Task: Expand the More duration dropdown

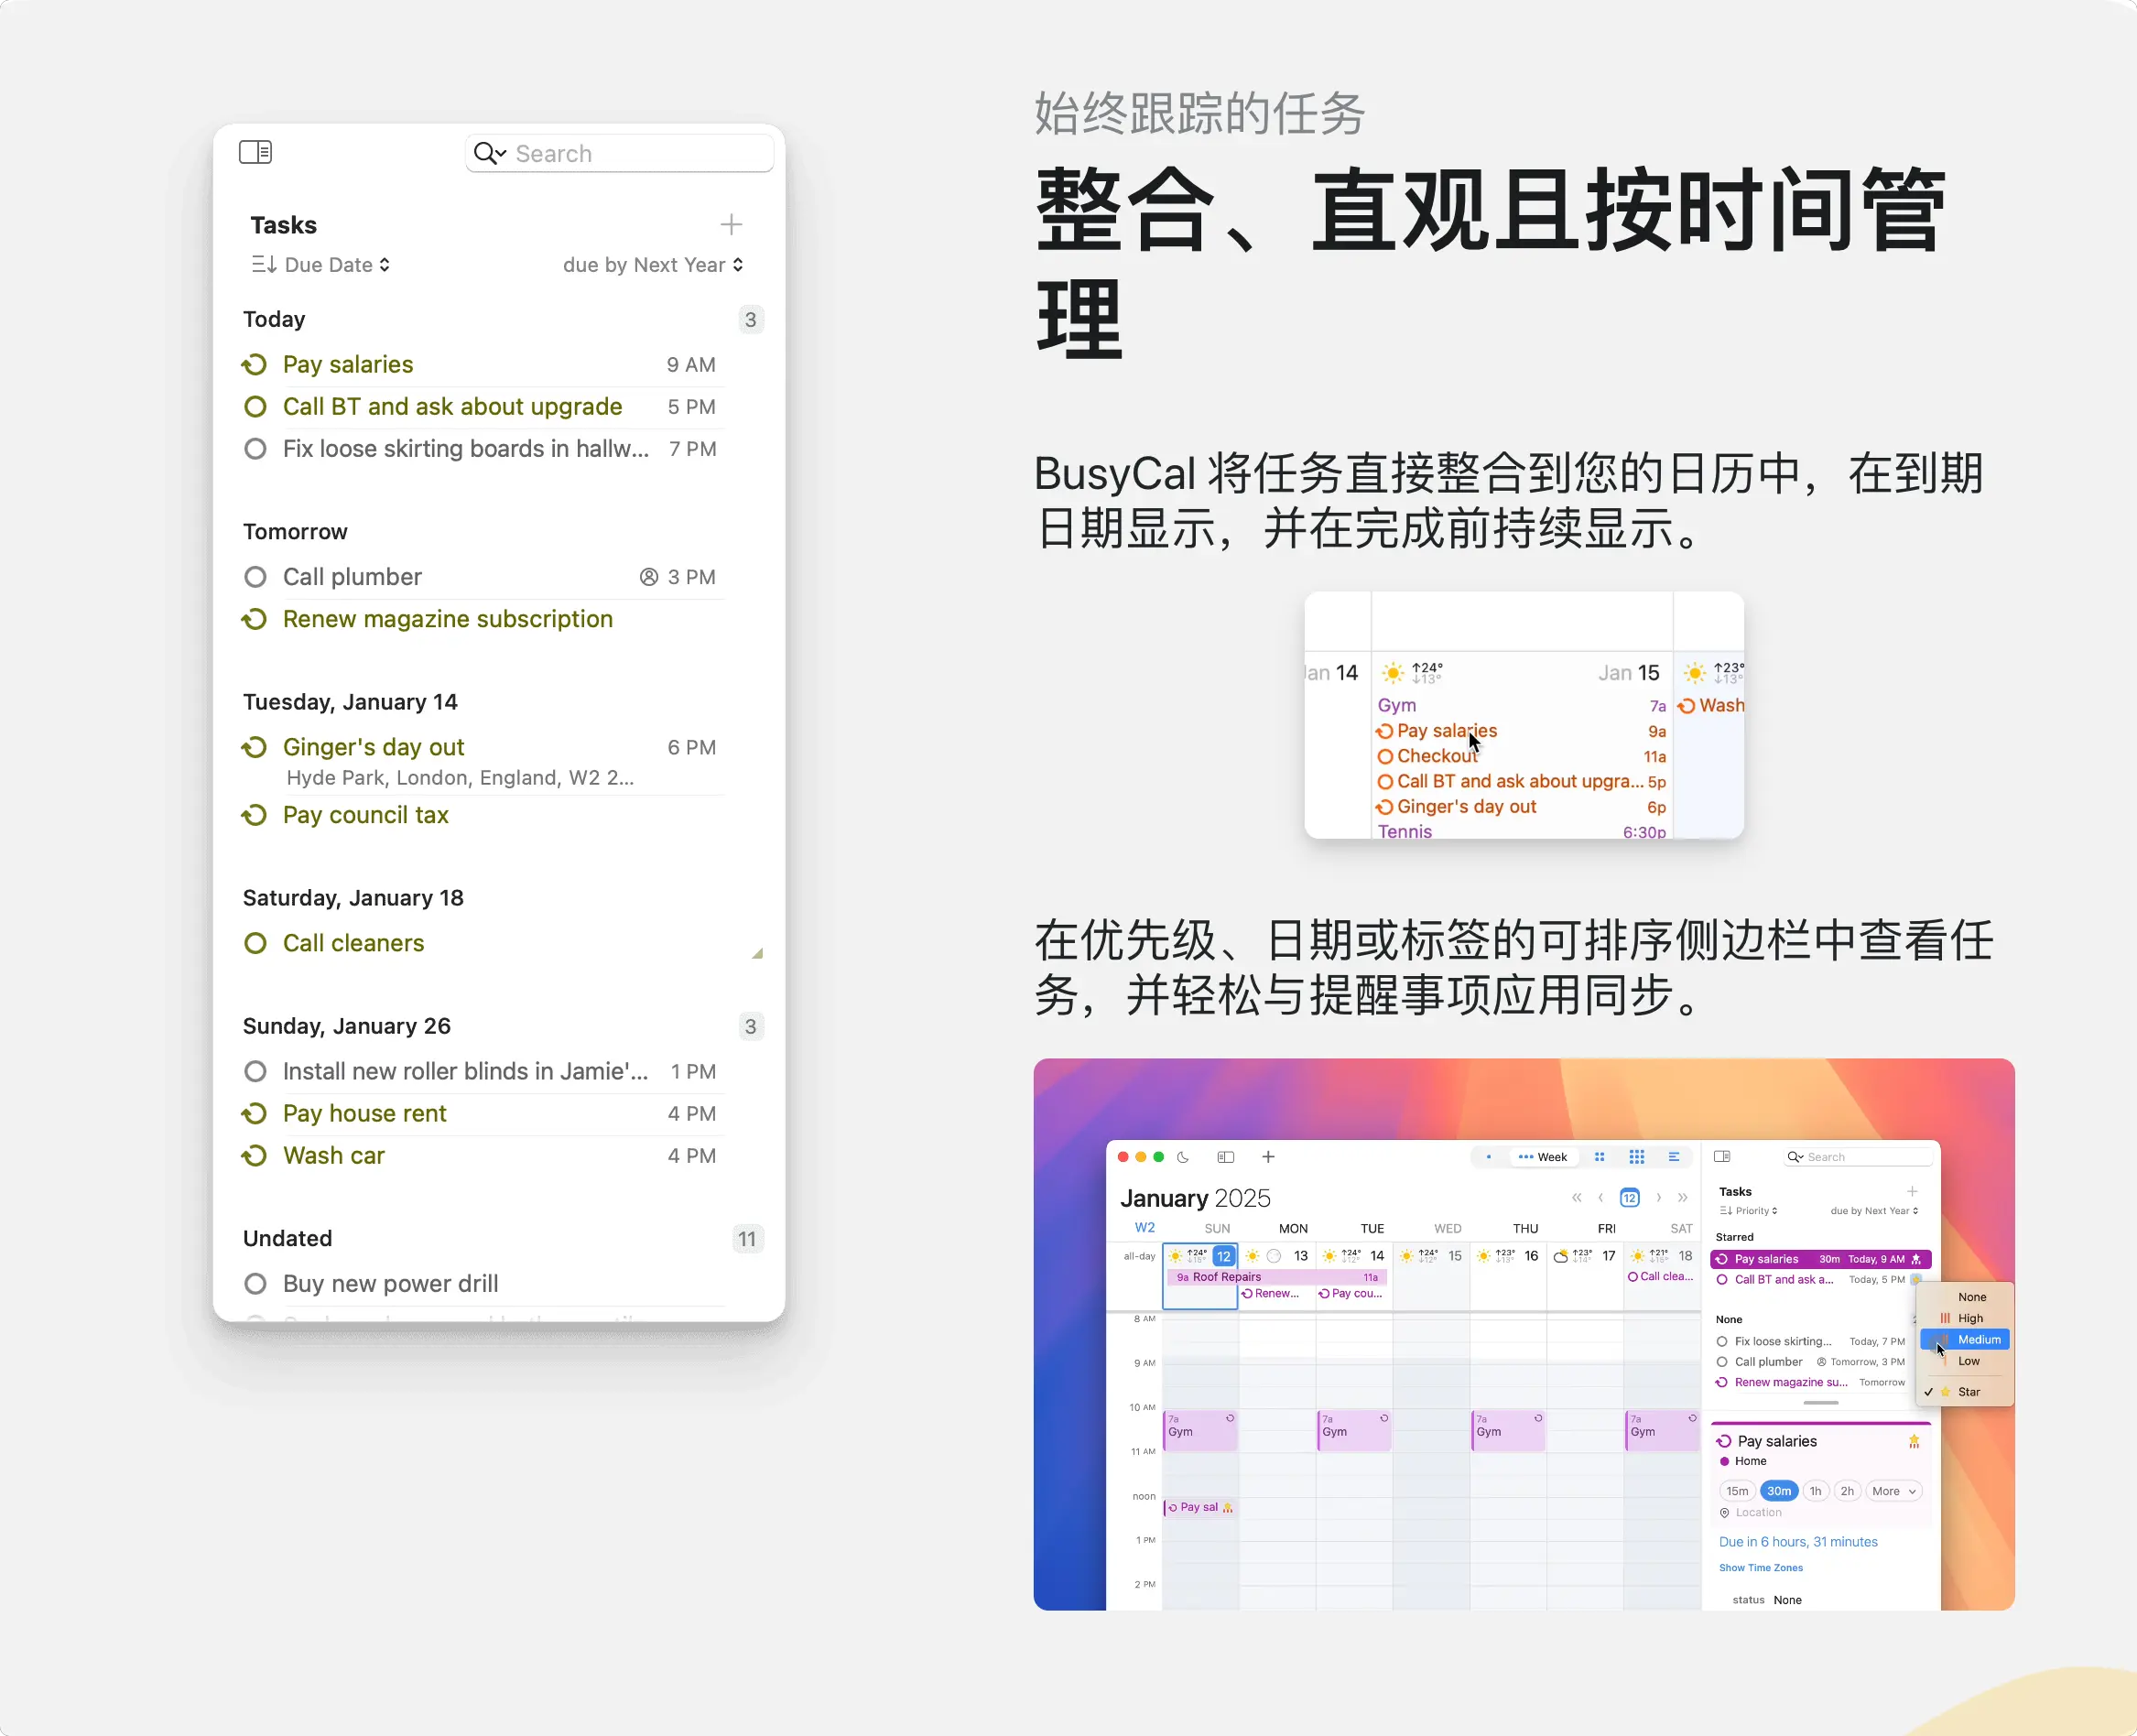Action: click(x=1894, y=1491)
